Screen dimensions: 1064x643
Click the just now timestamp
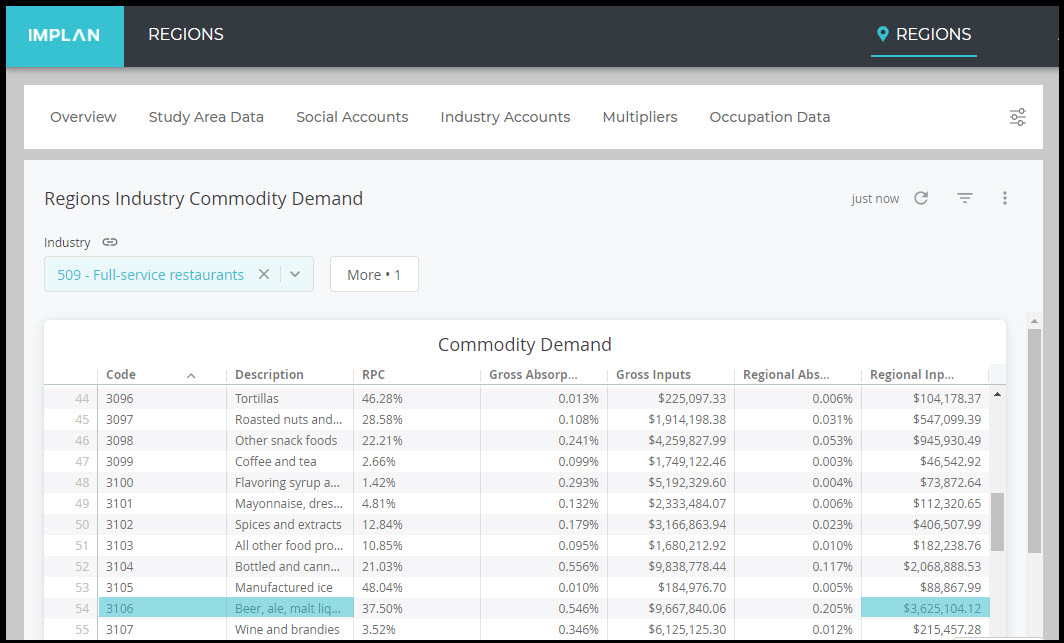(x=875, y=199)
